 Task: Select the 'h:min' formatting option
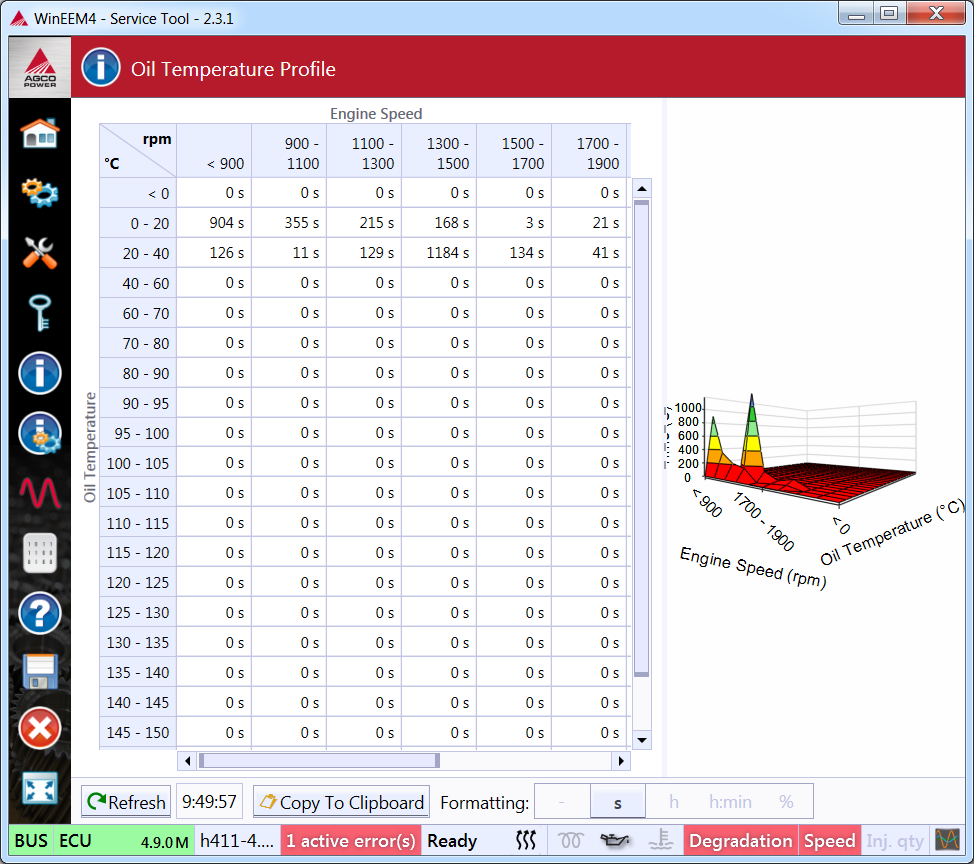(730, 802)
